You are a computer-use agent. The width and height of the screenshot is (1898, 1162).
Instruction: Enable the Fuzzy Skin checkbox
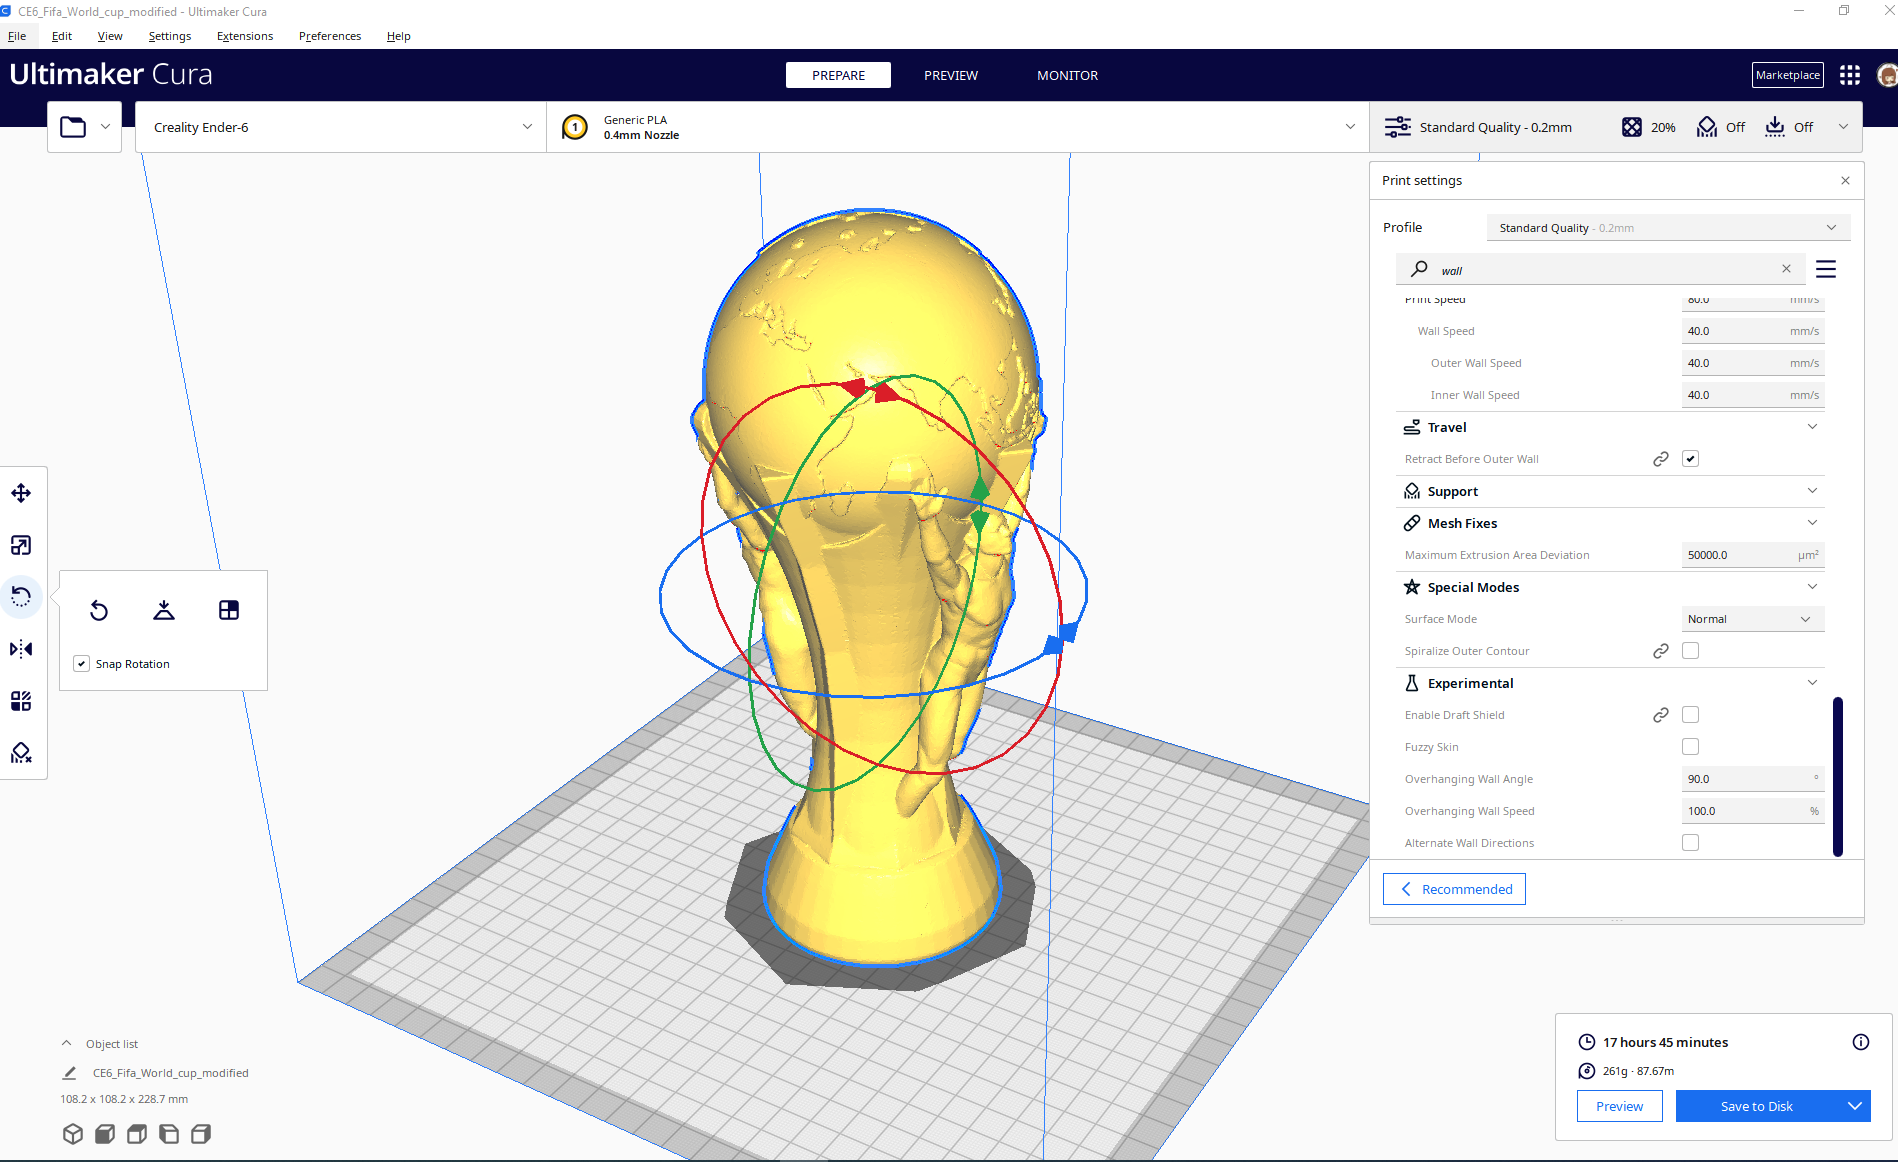(x=1690, y=746)
